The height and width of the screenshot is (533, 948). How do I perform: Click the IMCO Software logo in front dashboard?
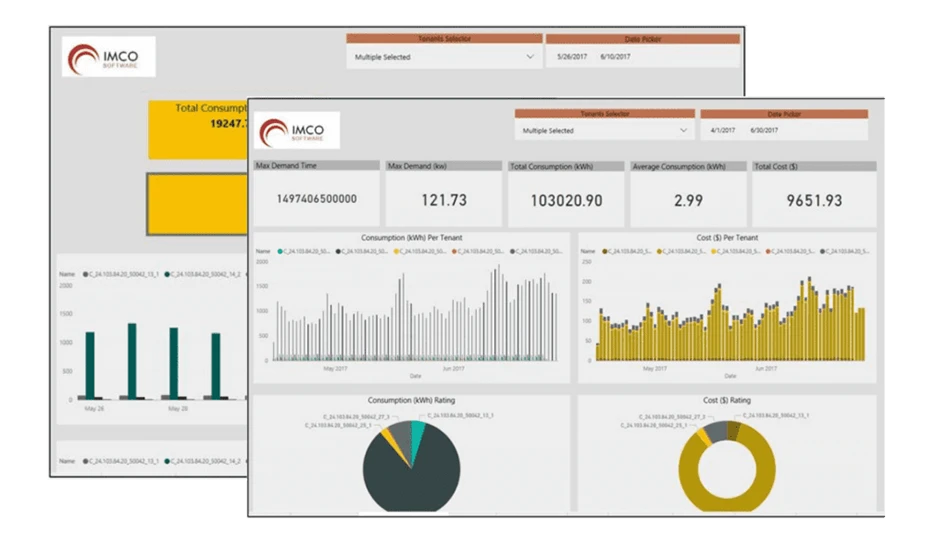(298, 130)
